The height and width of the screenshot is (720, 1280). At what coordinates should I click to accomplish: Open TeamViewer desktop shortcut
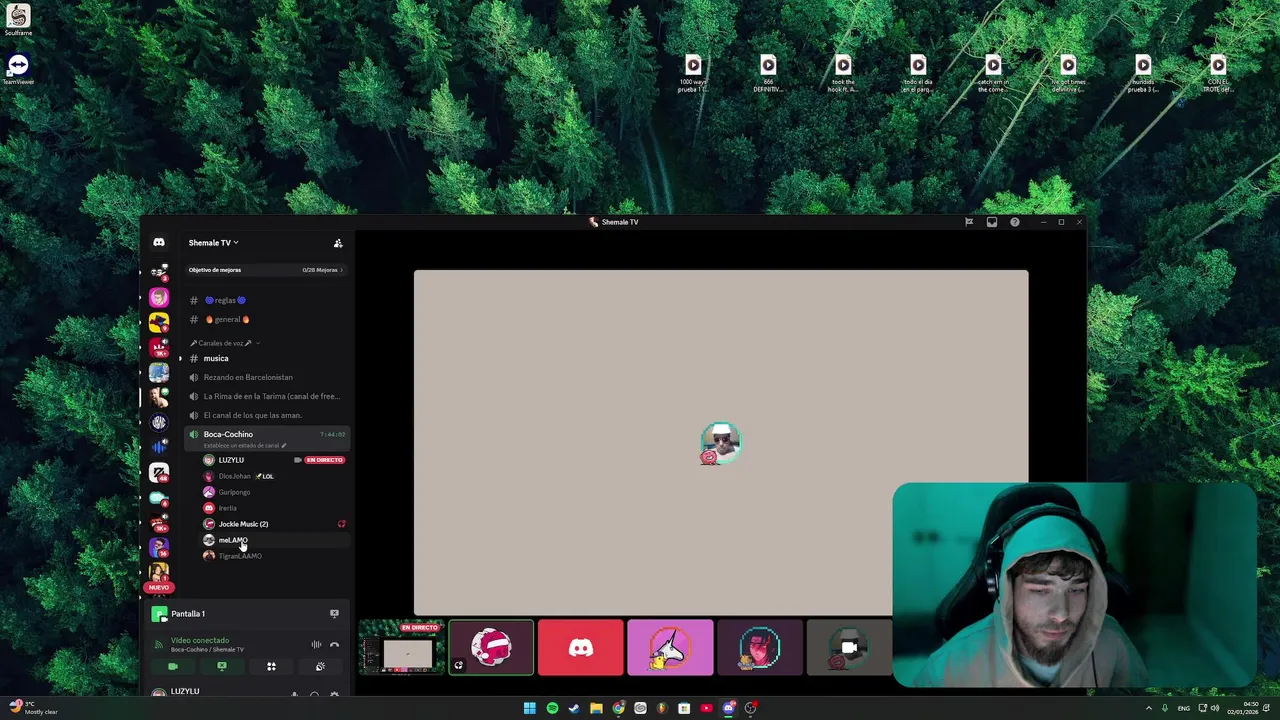pos(18,69)
